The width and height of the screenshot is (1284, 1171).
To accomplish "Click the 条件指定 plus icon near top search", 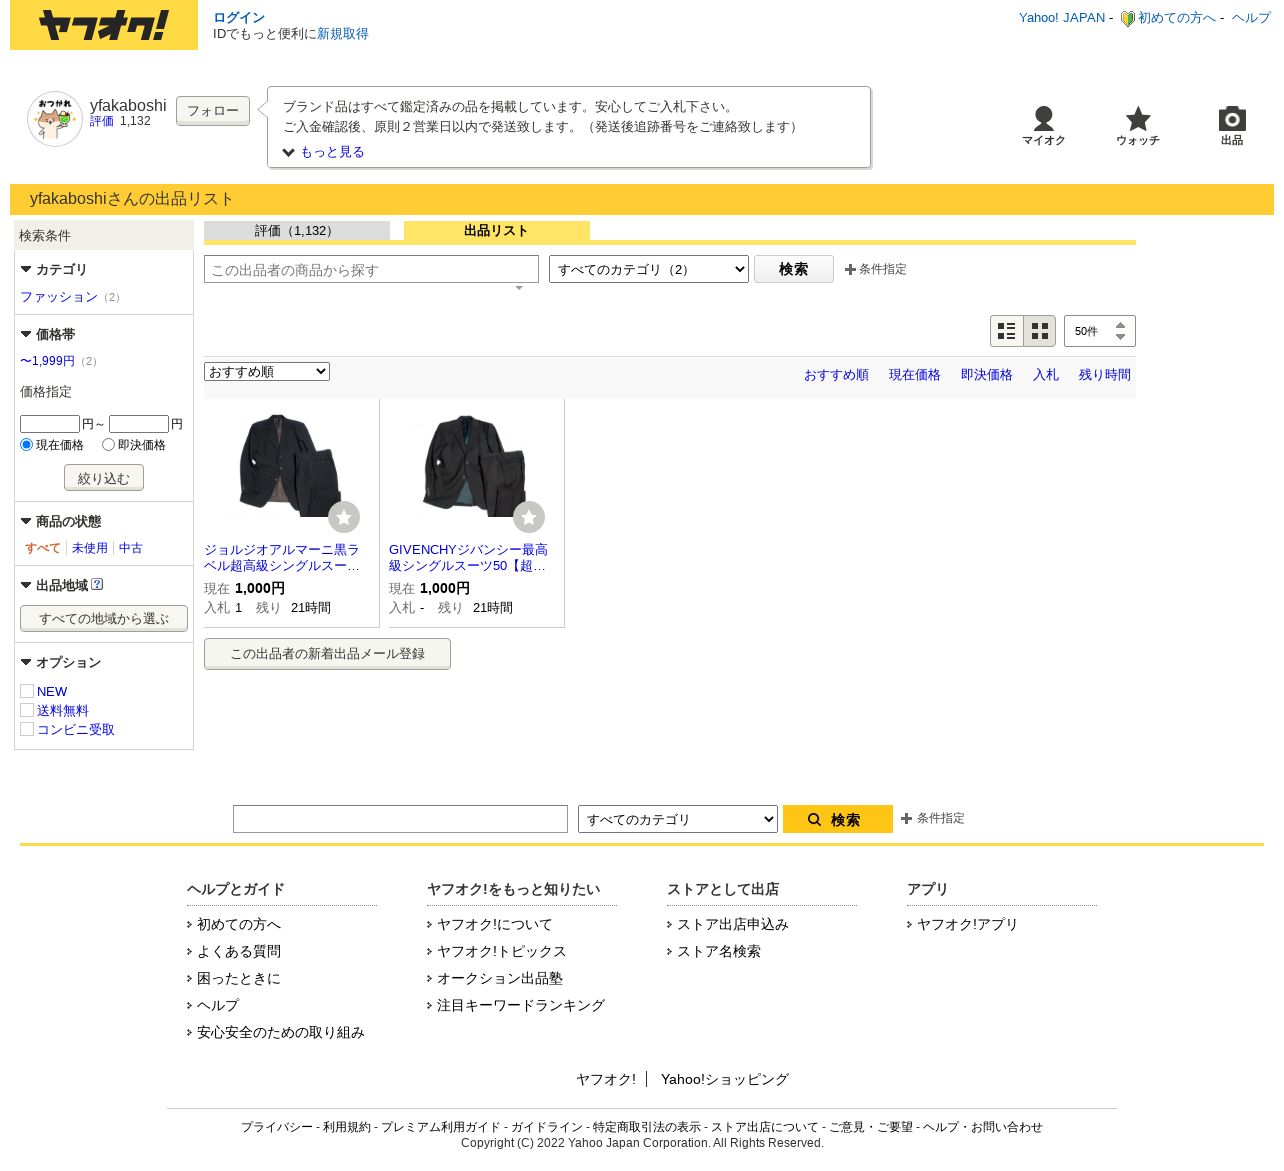I will pyautogui.click(x=850, y=269).
